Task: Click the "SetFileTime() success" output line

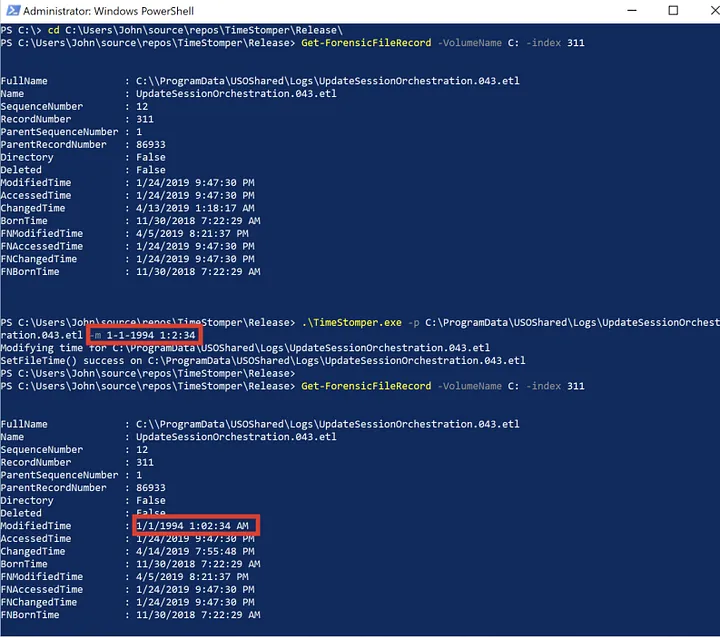Action: click(262, 360)
